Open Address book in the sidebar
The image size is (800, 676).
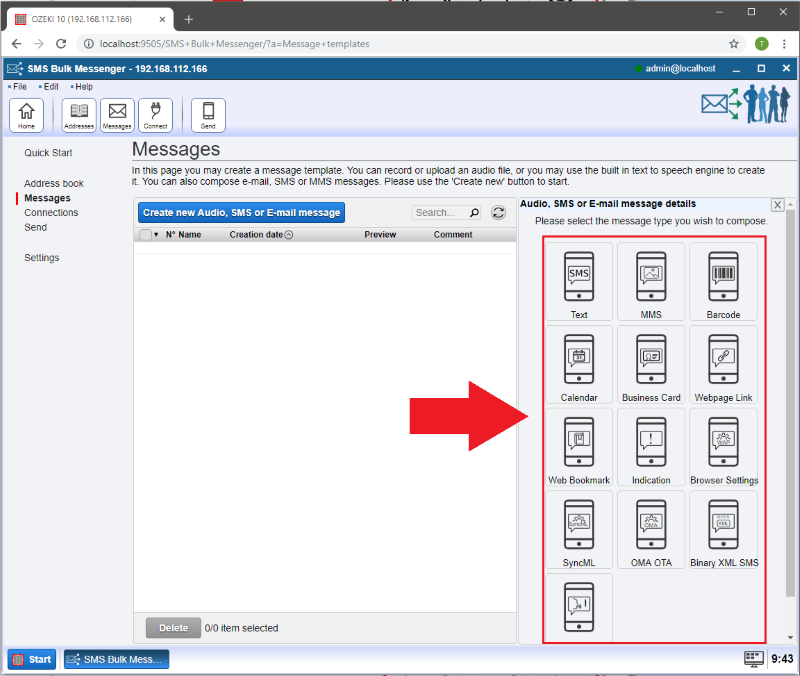54,184
